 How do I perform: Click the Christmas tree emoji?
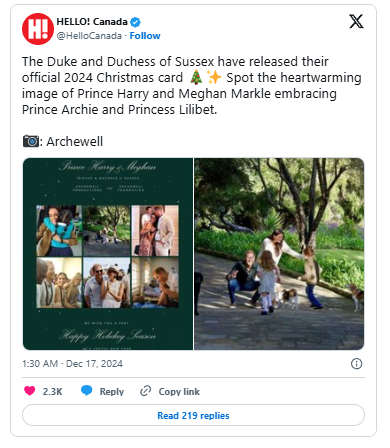[196, 78]
